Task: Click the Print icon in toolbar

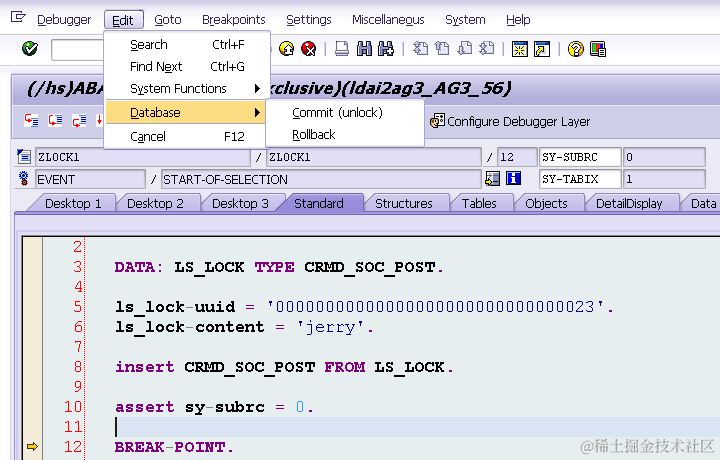Action: [x=342, y=48]
